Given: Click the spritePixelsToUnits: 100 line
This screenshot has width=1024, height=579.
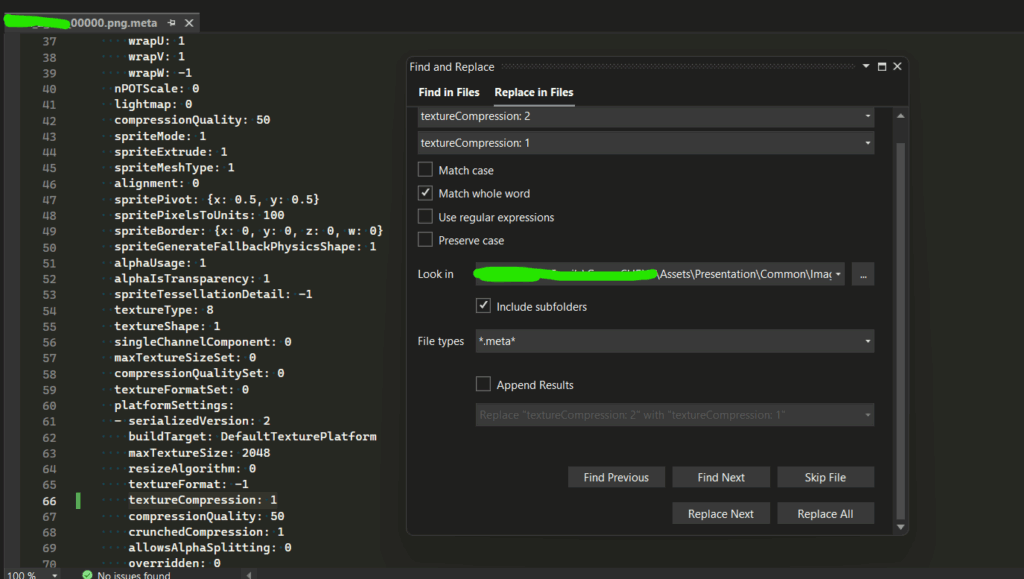Looking at the screenshot, I should pyautogui.click(x=199, y=215).
